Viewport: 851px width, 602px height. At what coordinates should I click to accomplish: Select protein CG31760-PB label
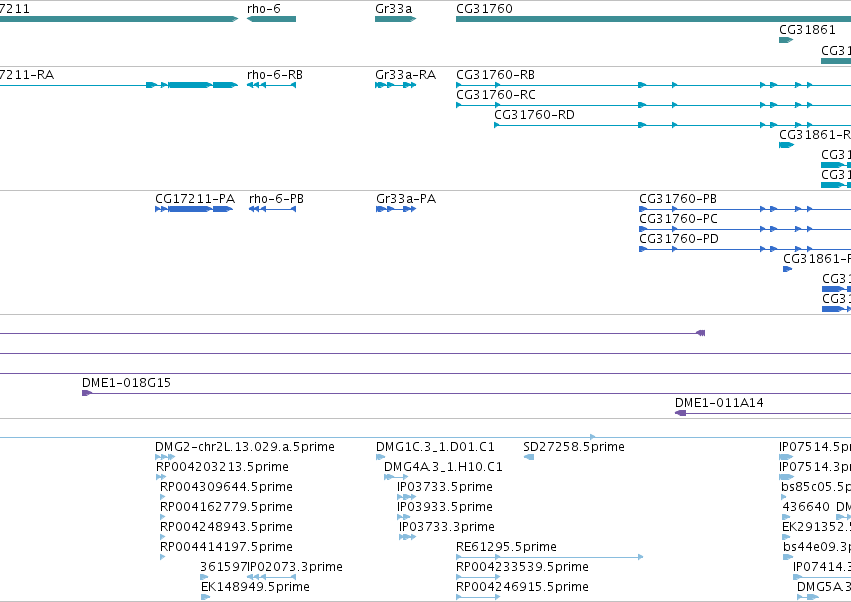(678, 199)
